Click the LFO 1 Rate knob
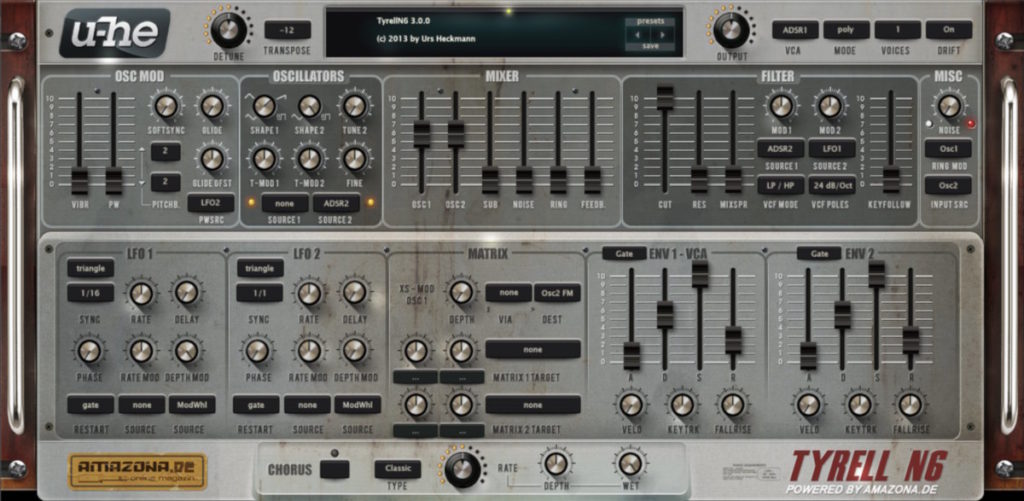The width and height of the screenshot is (1024, 501). [x=141, y=293]
